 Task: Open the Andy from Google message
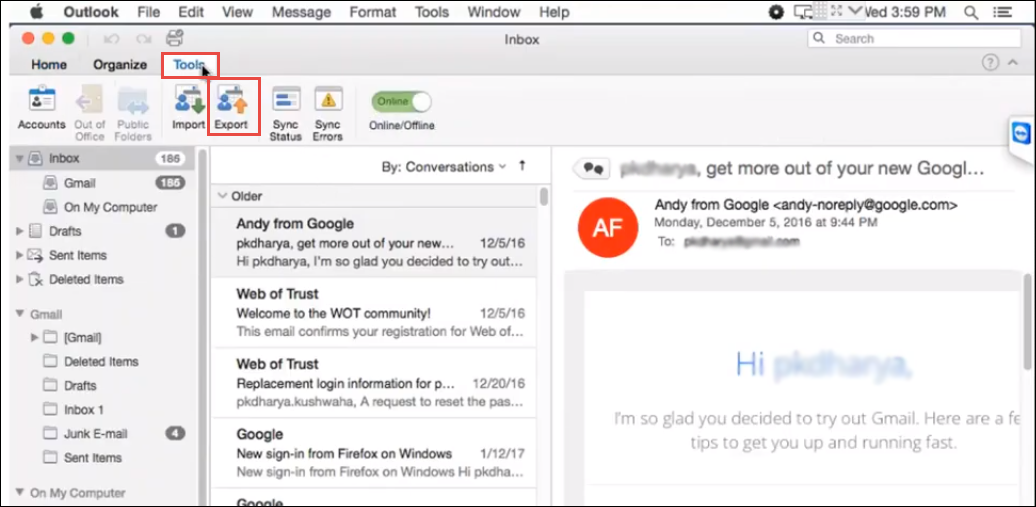(x=374, y=242)
